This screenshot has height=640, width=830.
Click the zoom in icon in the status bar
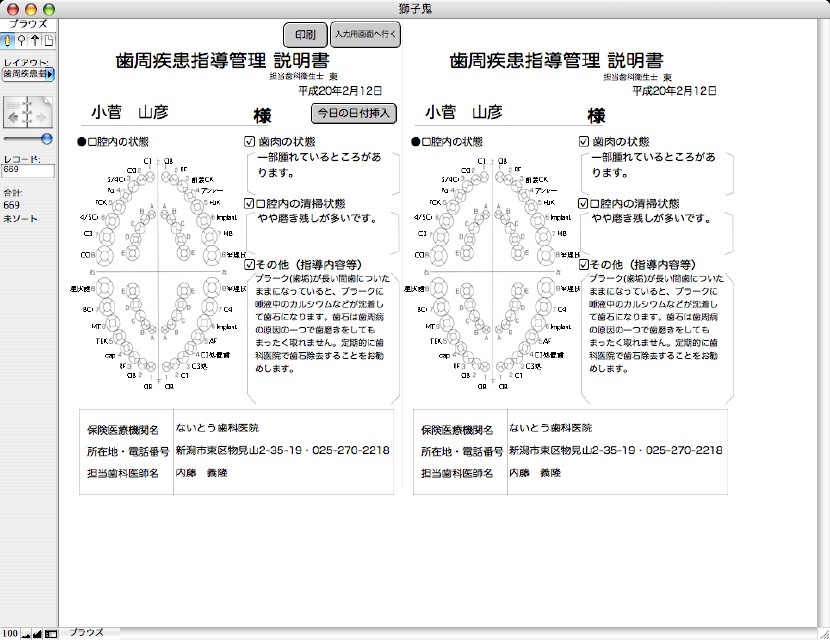tap(37, 634)
